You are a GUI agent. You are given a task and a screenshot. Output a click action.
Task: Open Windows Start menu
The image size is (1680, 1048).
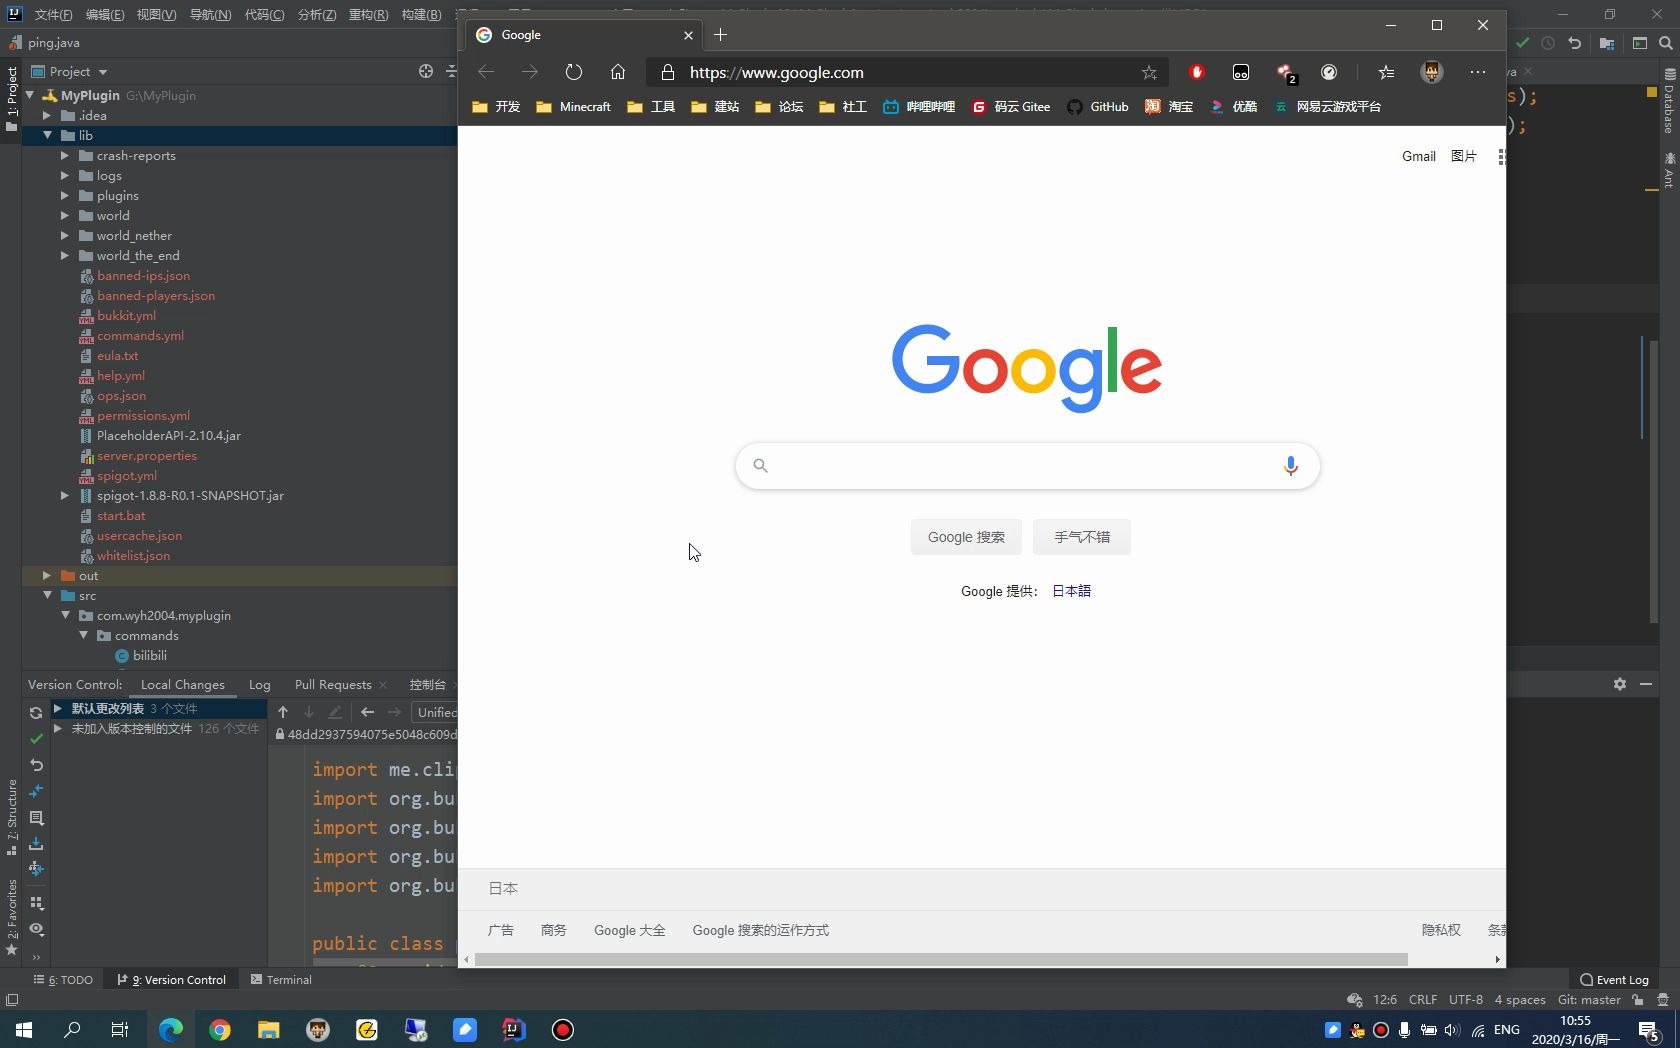[x=24, y=1029]
